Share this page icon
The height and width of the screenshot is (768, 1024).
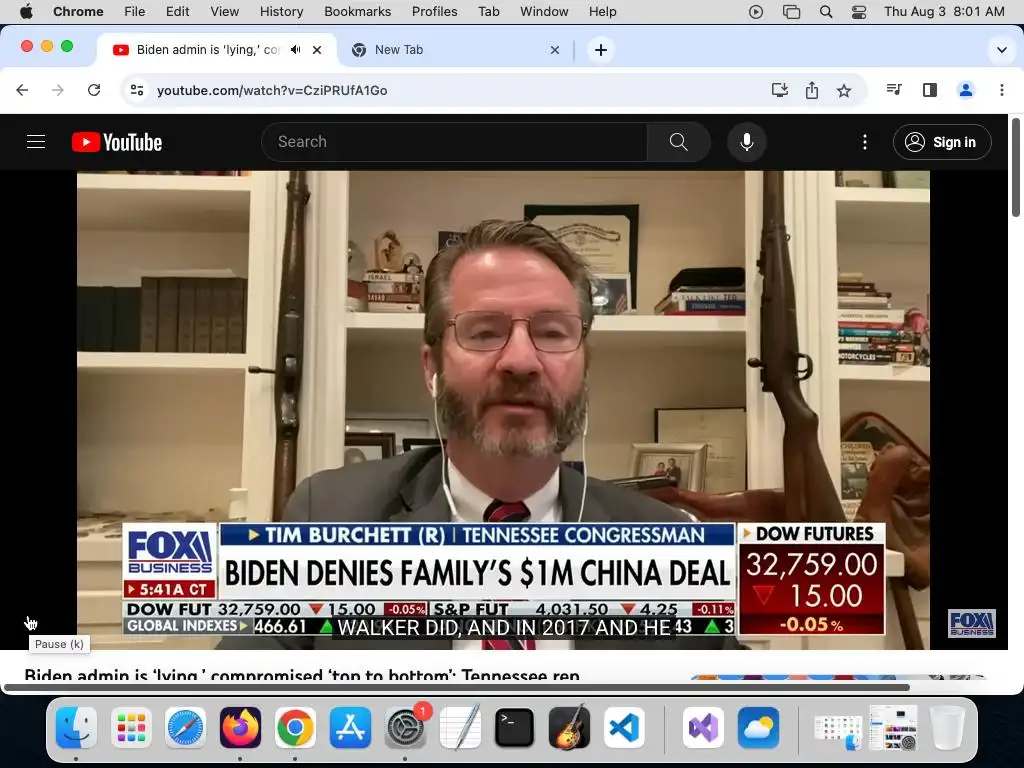coord(812,90)
